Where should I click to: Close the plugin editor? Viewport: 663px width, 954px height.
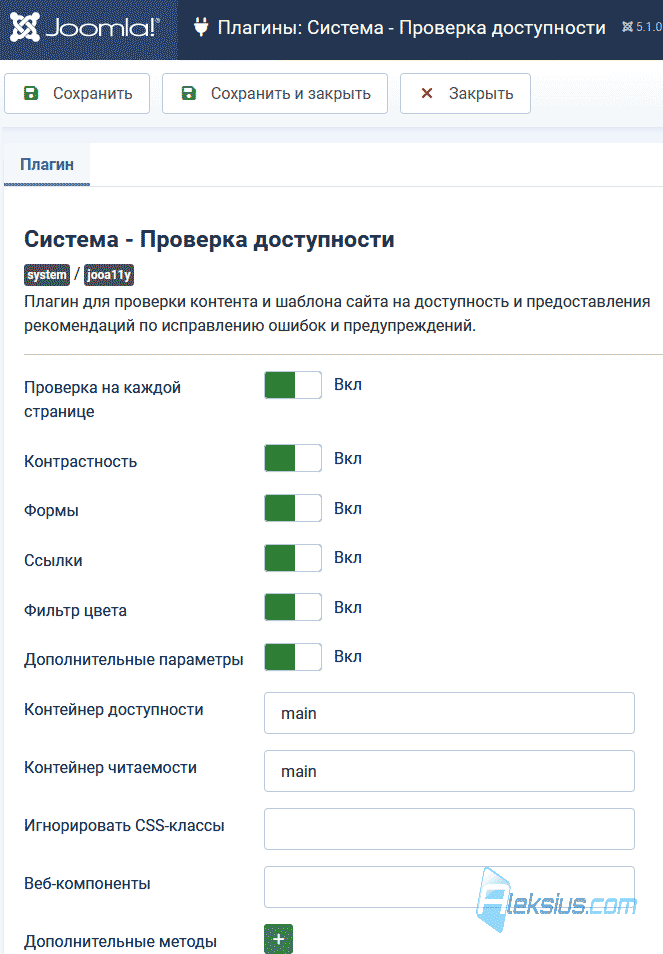(465, 94)
